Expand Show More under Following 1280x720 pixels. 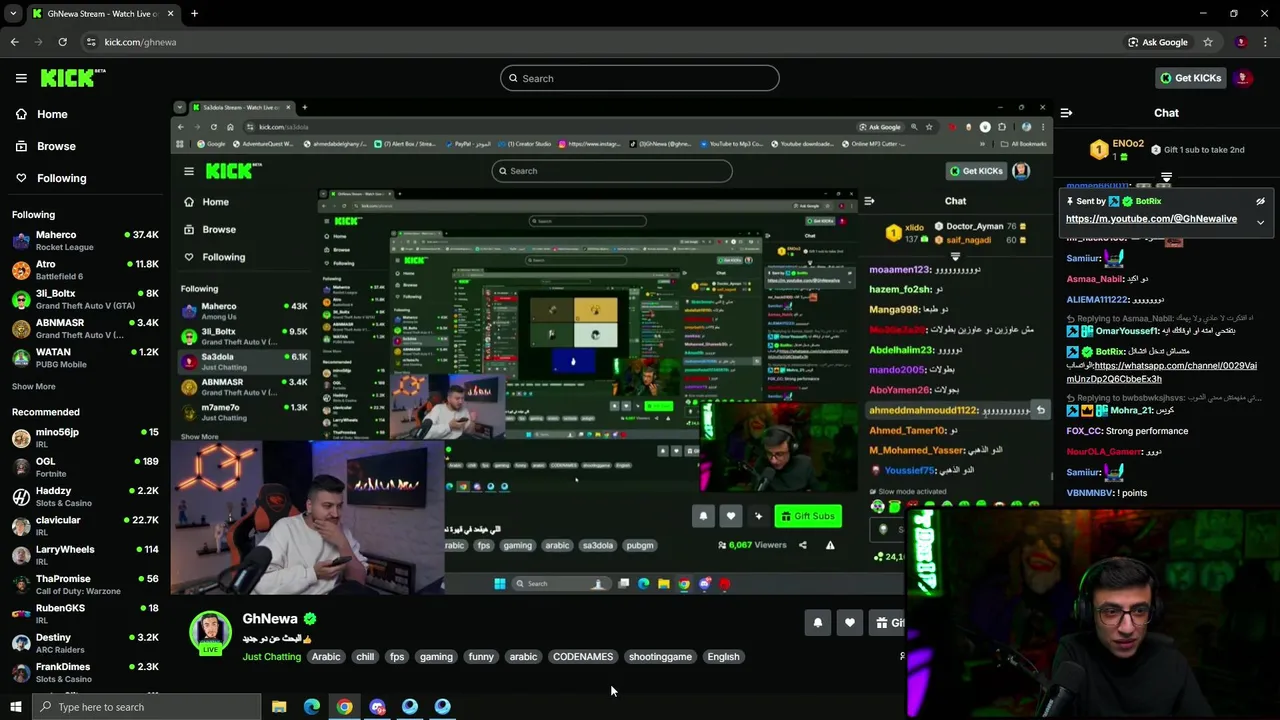click(33, 386)
